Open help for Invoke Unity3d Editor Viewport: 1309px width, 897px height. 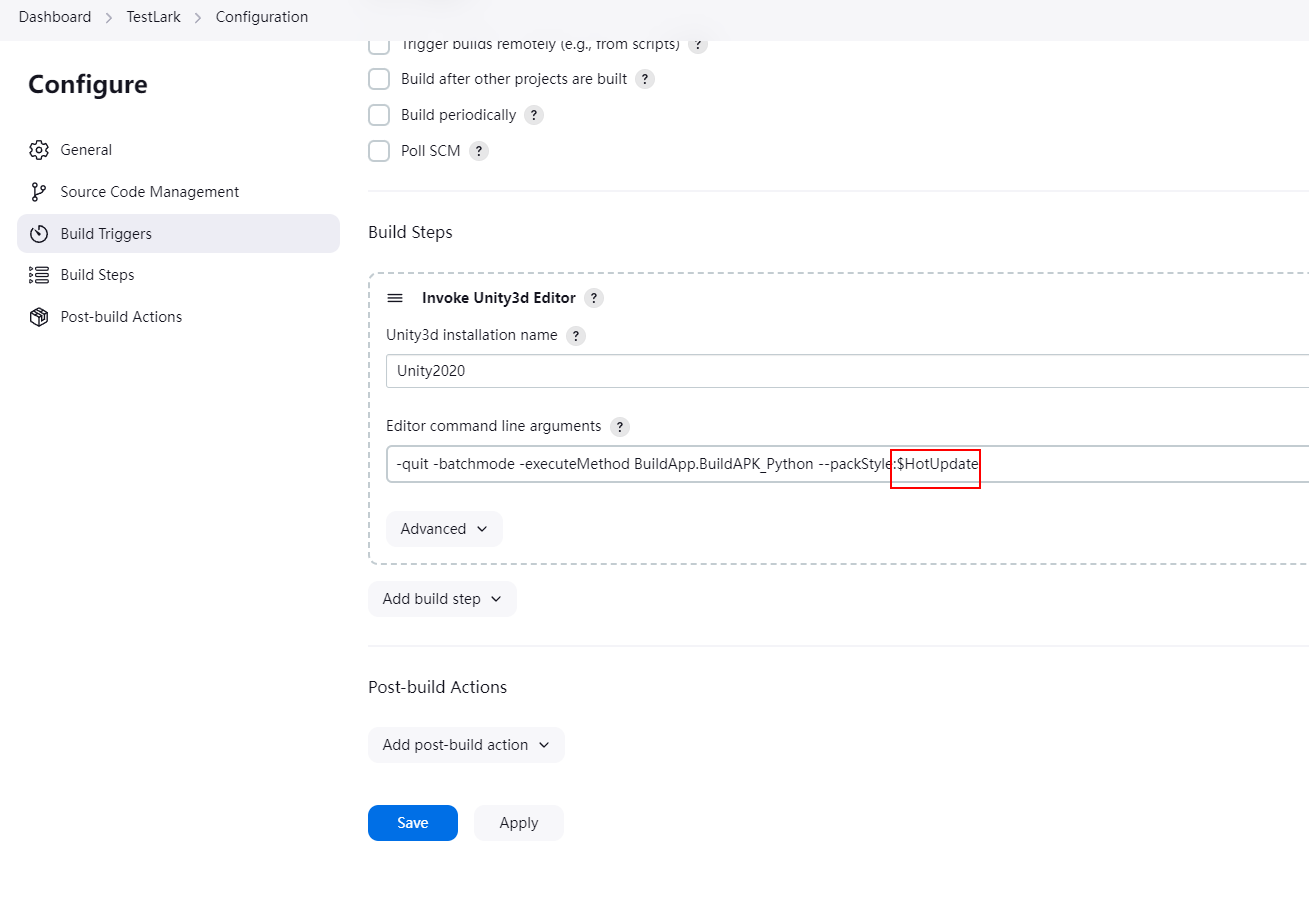(594, 298)
